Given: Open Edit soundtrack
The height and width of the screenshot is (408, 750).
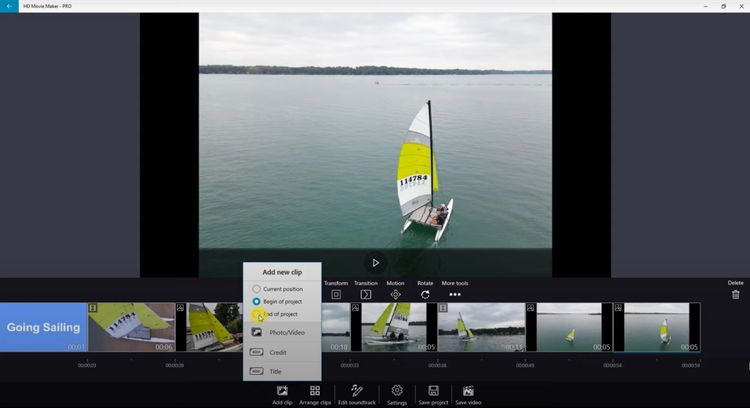Looking at the screenshot, I should pyautogui.click(x=357, y=395).
